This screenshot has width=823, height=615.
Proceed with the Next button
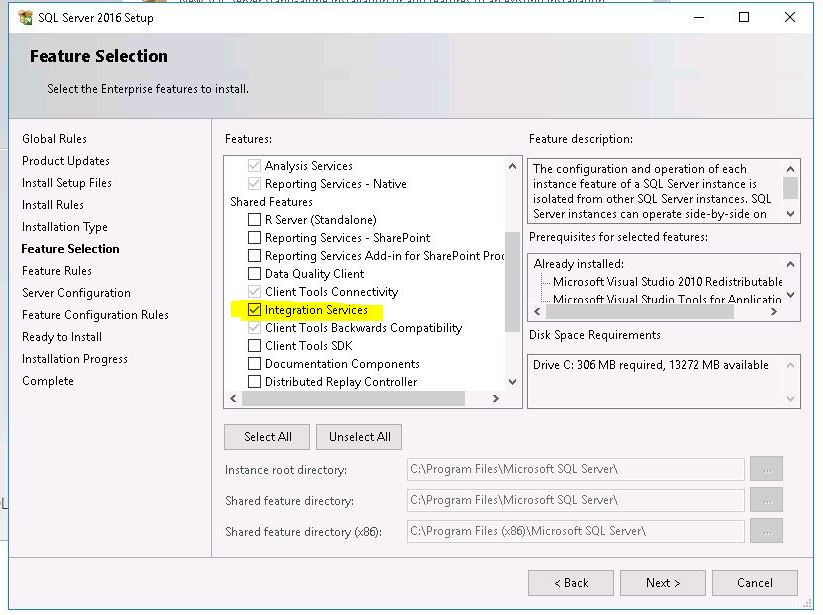pos(662,582)
